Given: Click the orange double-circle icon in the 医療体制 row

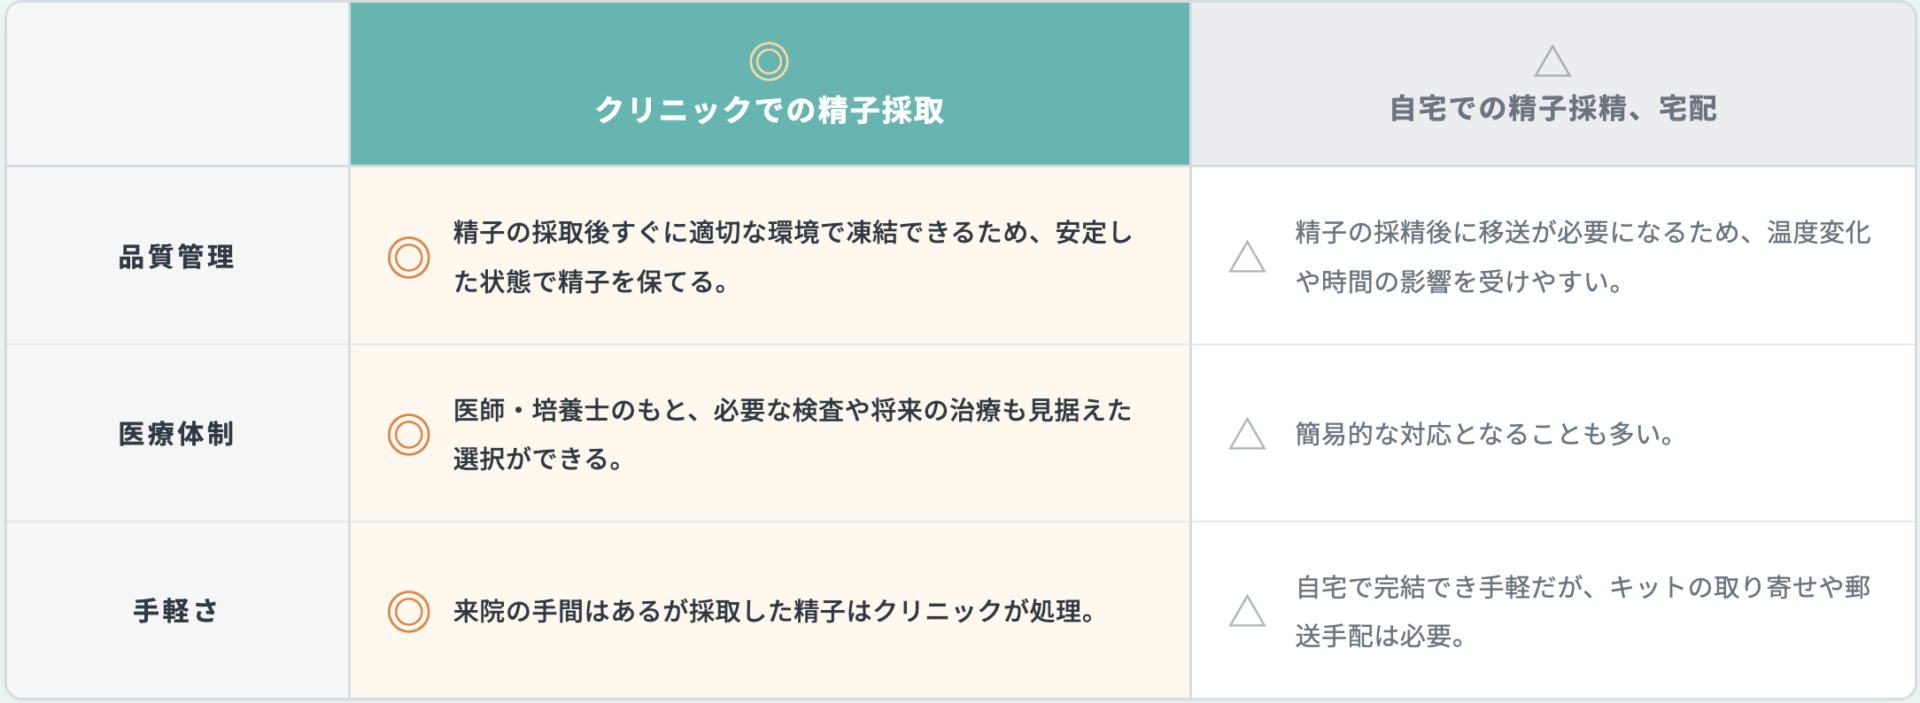Looking at the screenshot, I should (x=409, y=435).
